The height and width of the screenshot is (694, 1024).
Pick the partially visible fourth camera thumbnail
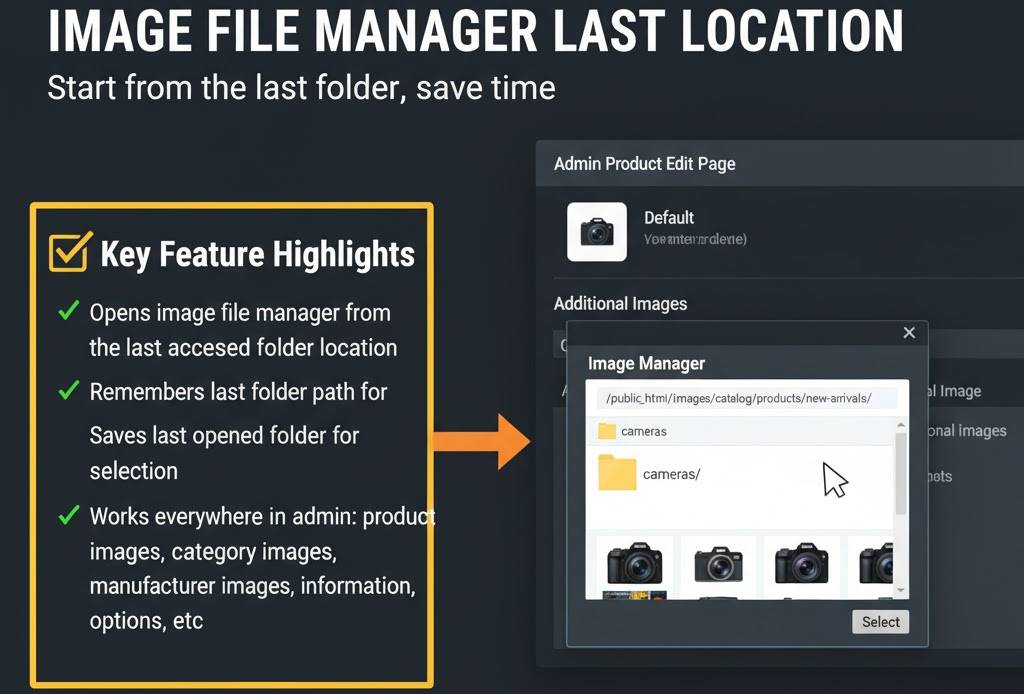[875, 564]
